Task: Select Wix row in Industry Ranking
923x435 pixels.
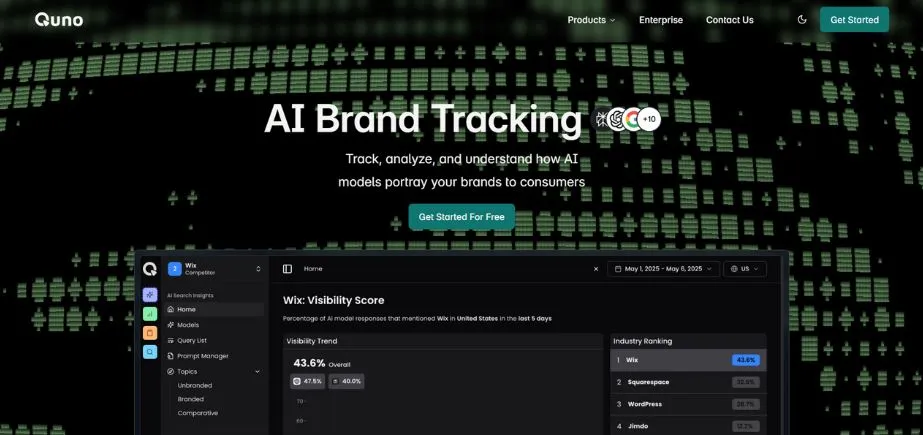Action: point(688,360)
